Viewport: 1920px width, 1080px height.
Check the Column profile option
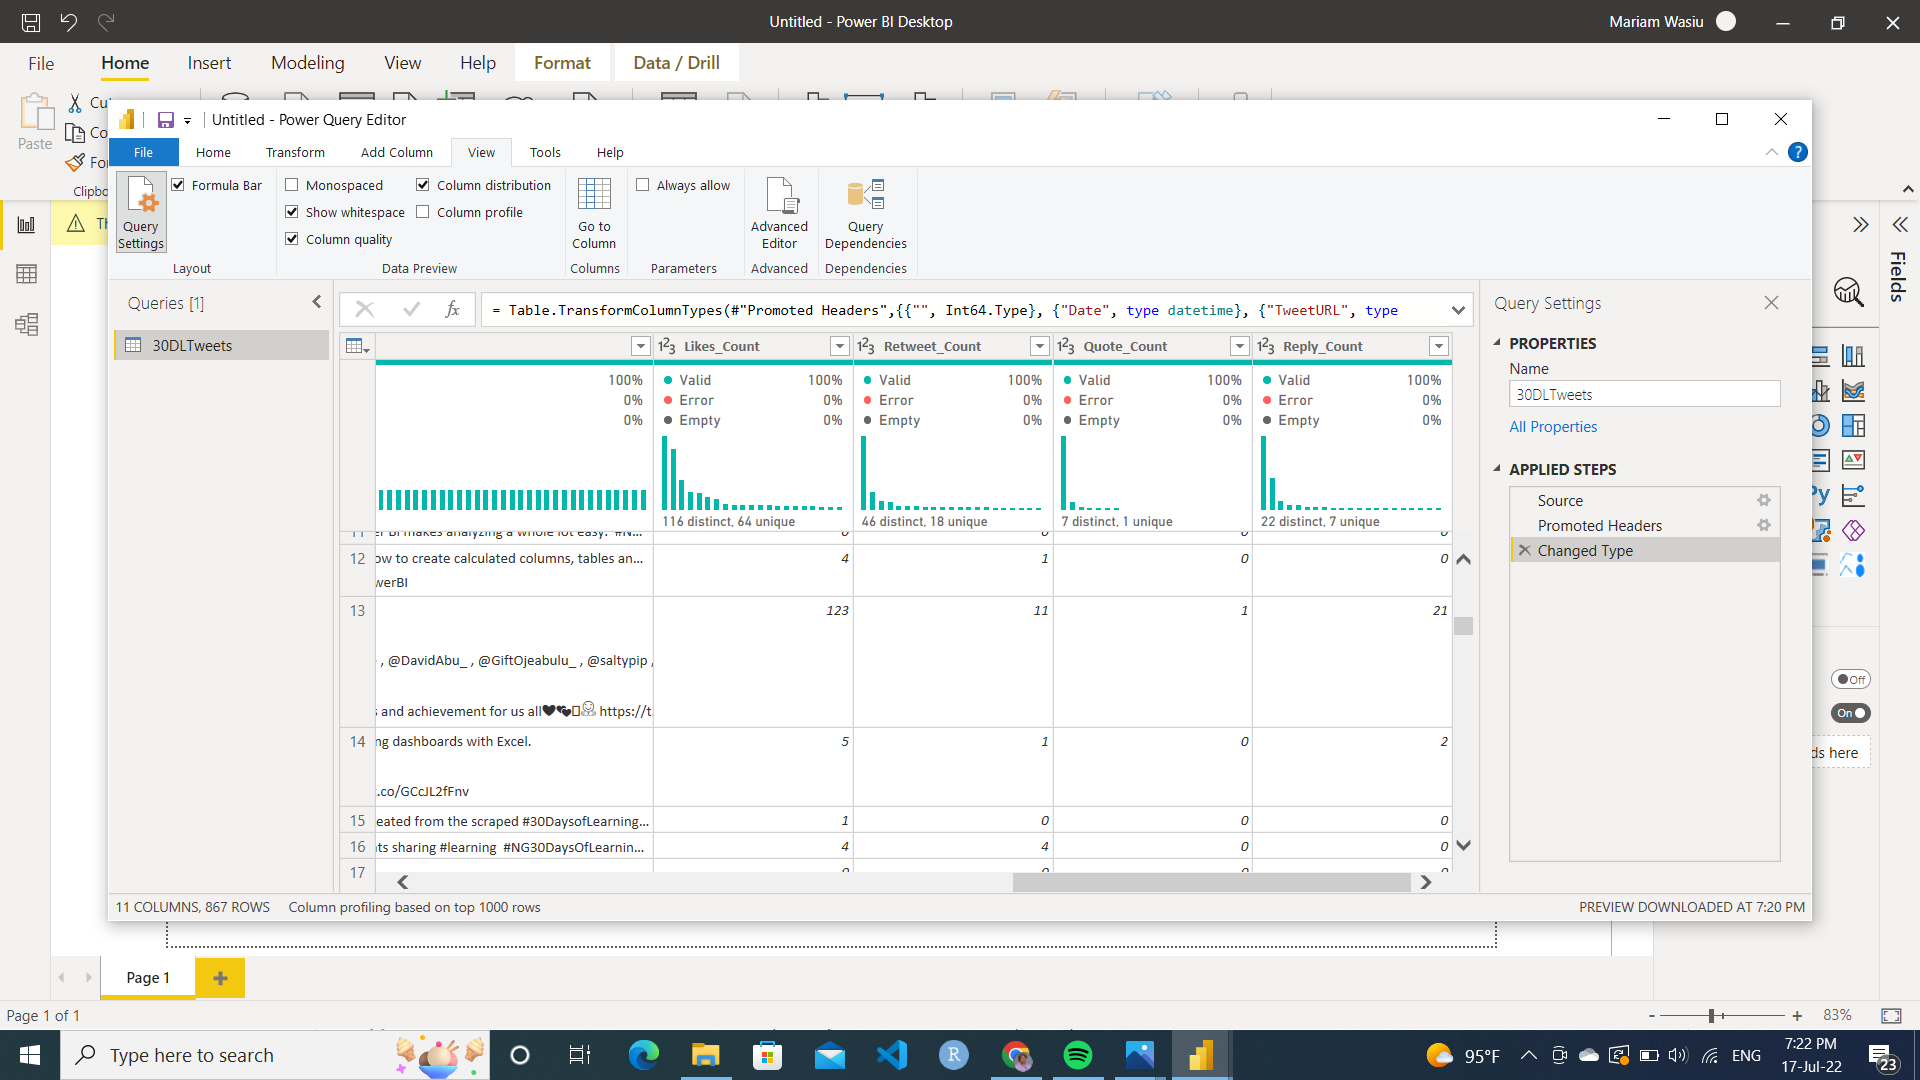(423, 212)
